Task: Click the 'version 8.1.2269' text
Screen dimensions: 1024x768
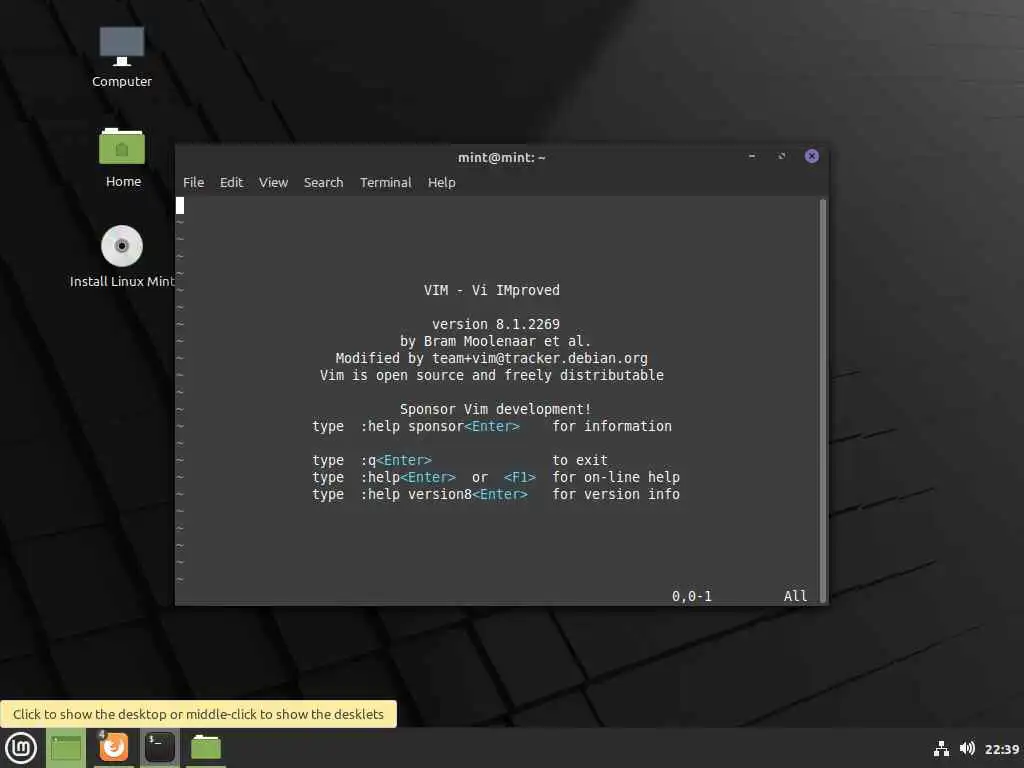Action: tap(496, 324)
